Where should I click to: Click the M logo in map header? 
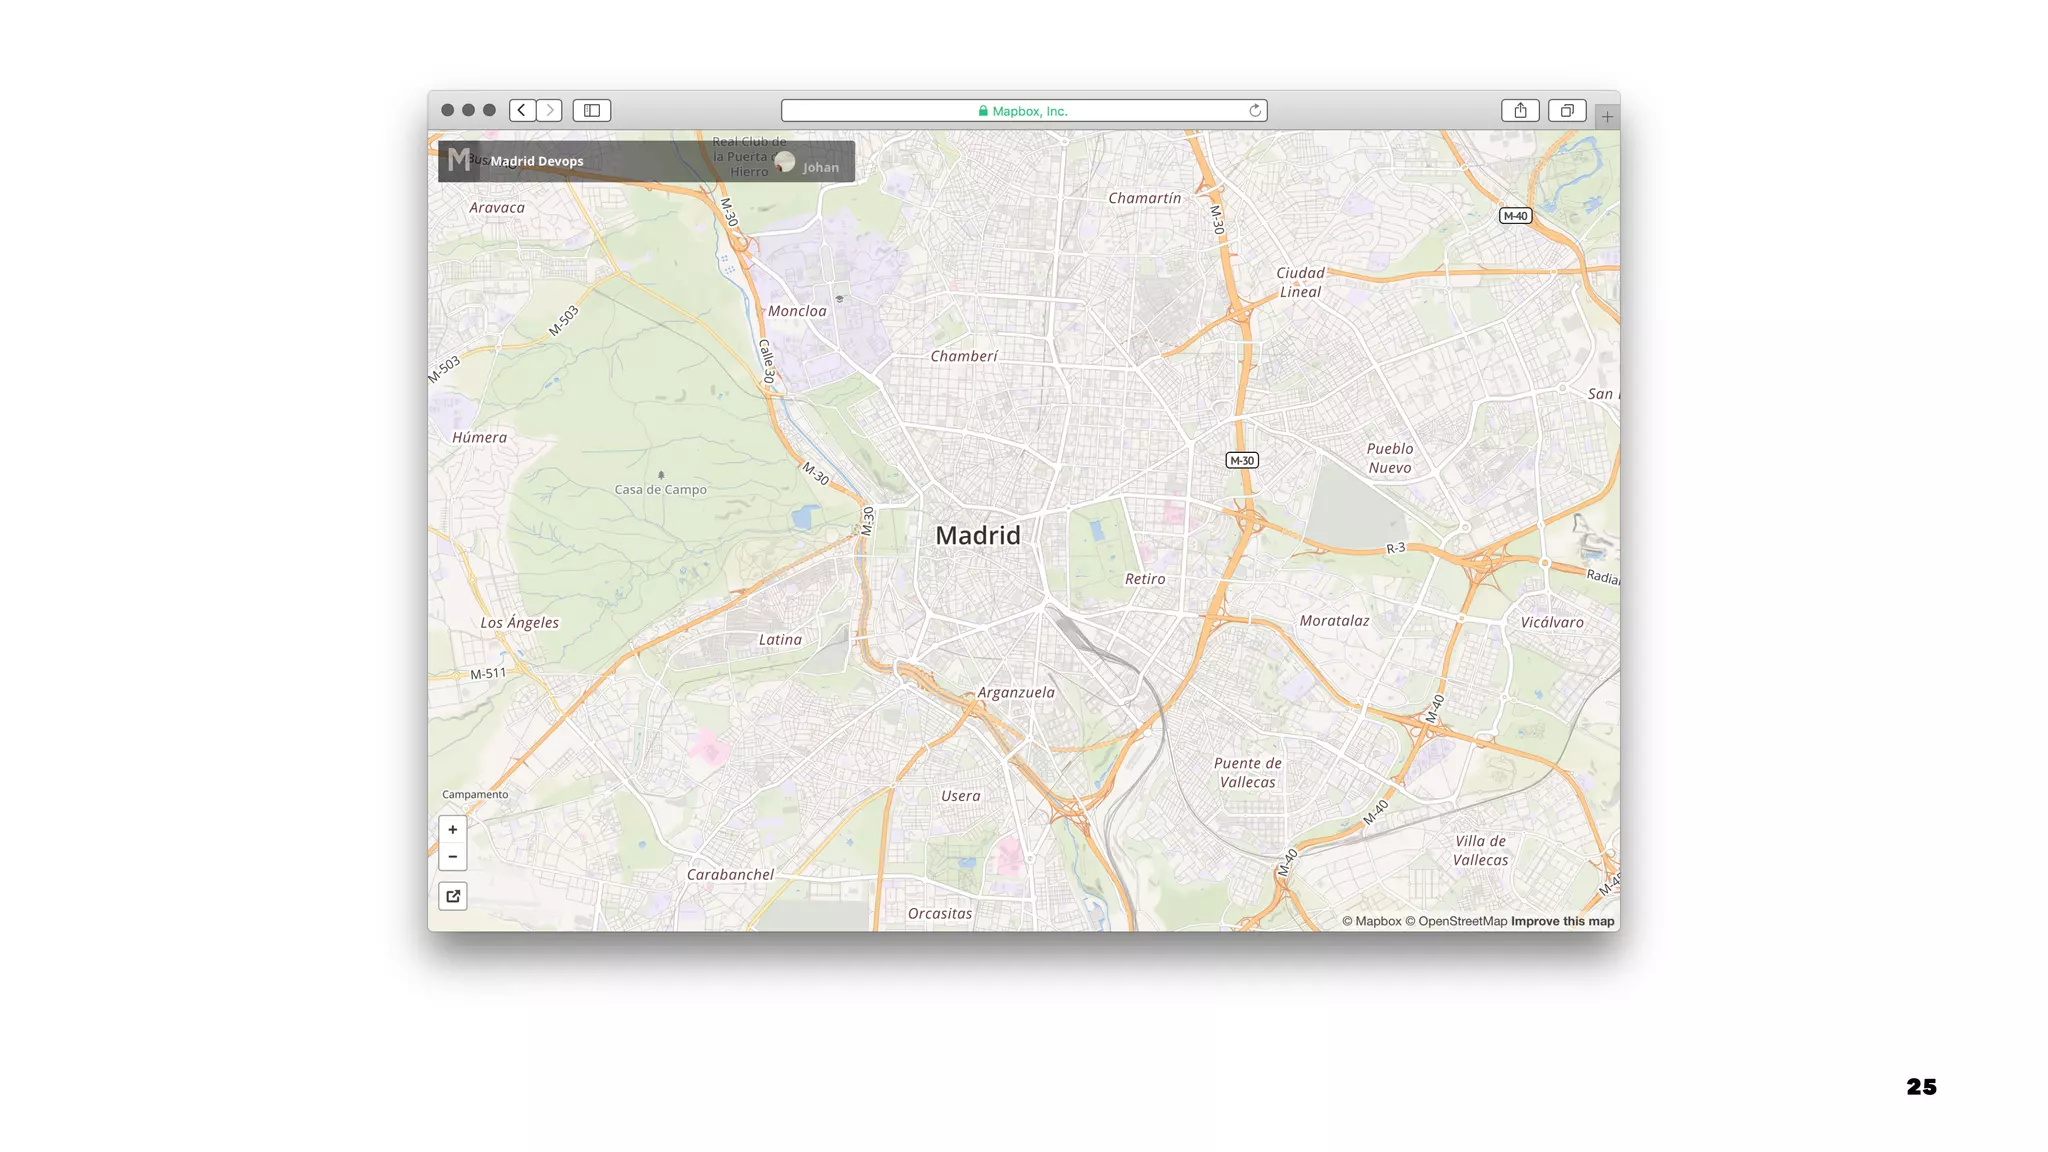tap(459, 160)
